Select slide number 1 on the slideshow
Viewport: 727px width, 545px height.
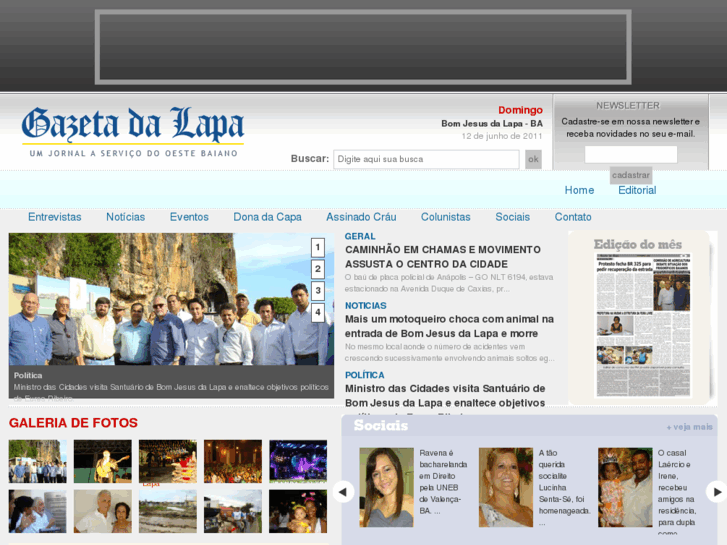(x=318, y=248)
